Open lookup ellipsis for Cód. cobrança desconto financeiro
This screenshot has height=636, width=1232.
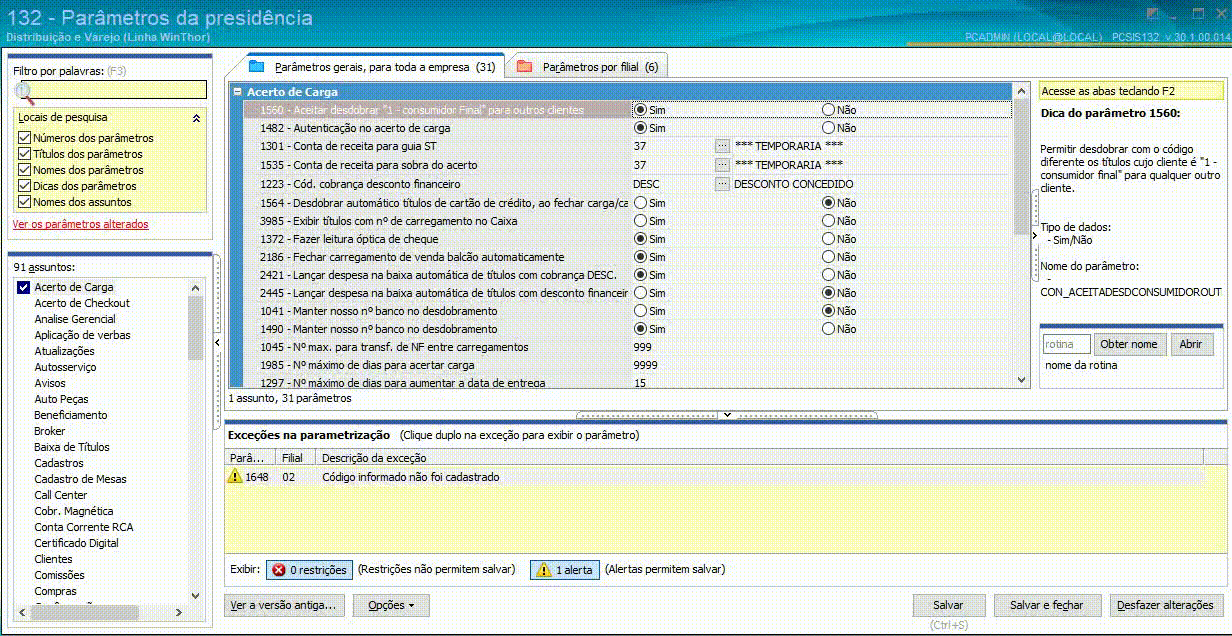pos(722,184)
